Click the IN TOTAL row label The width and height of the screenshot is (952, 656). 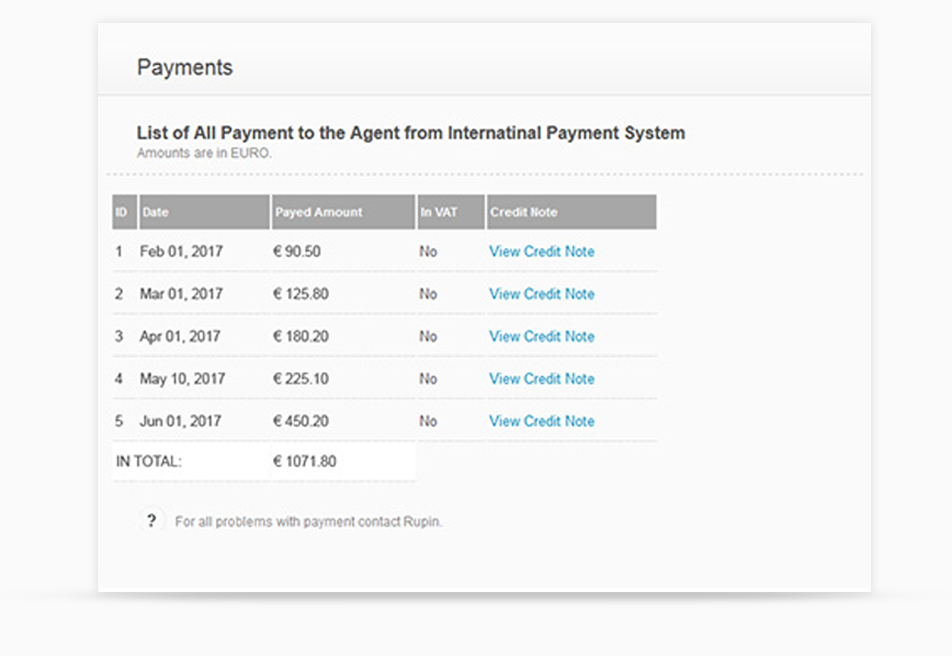(x=149, y=462)
